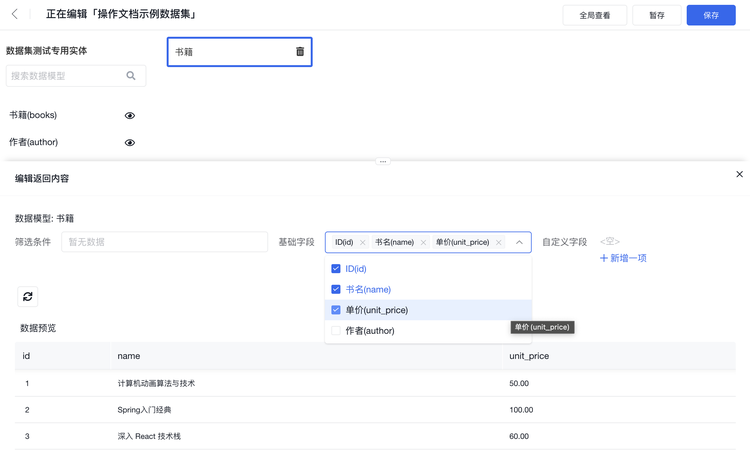Image resolution: width=750 pixels, height=476 pixels.
Task: Check the 作者(author) checkbox
Action: (336, 331)
